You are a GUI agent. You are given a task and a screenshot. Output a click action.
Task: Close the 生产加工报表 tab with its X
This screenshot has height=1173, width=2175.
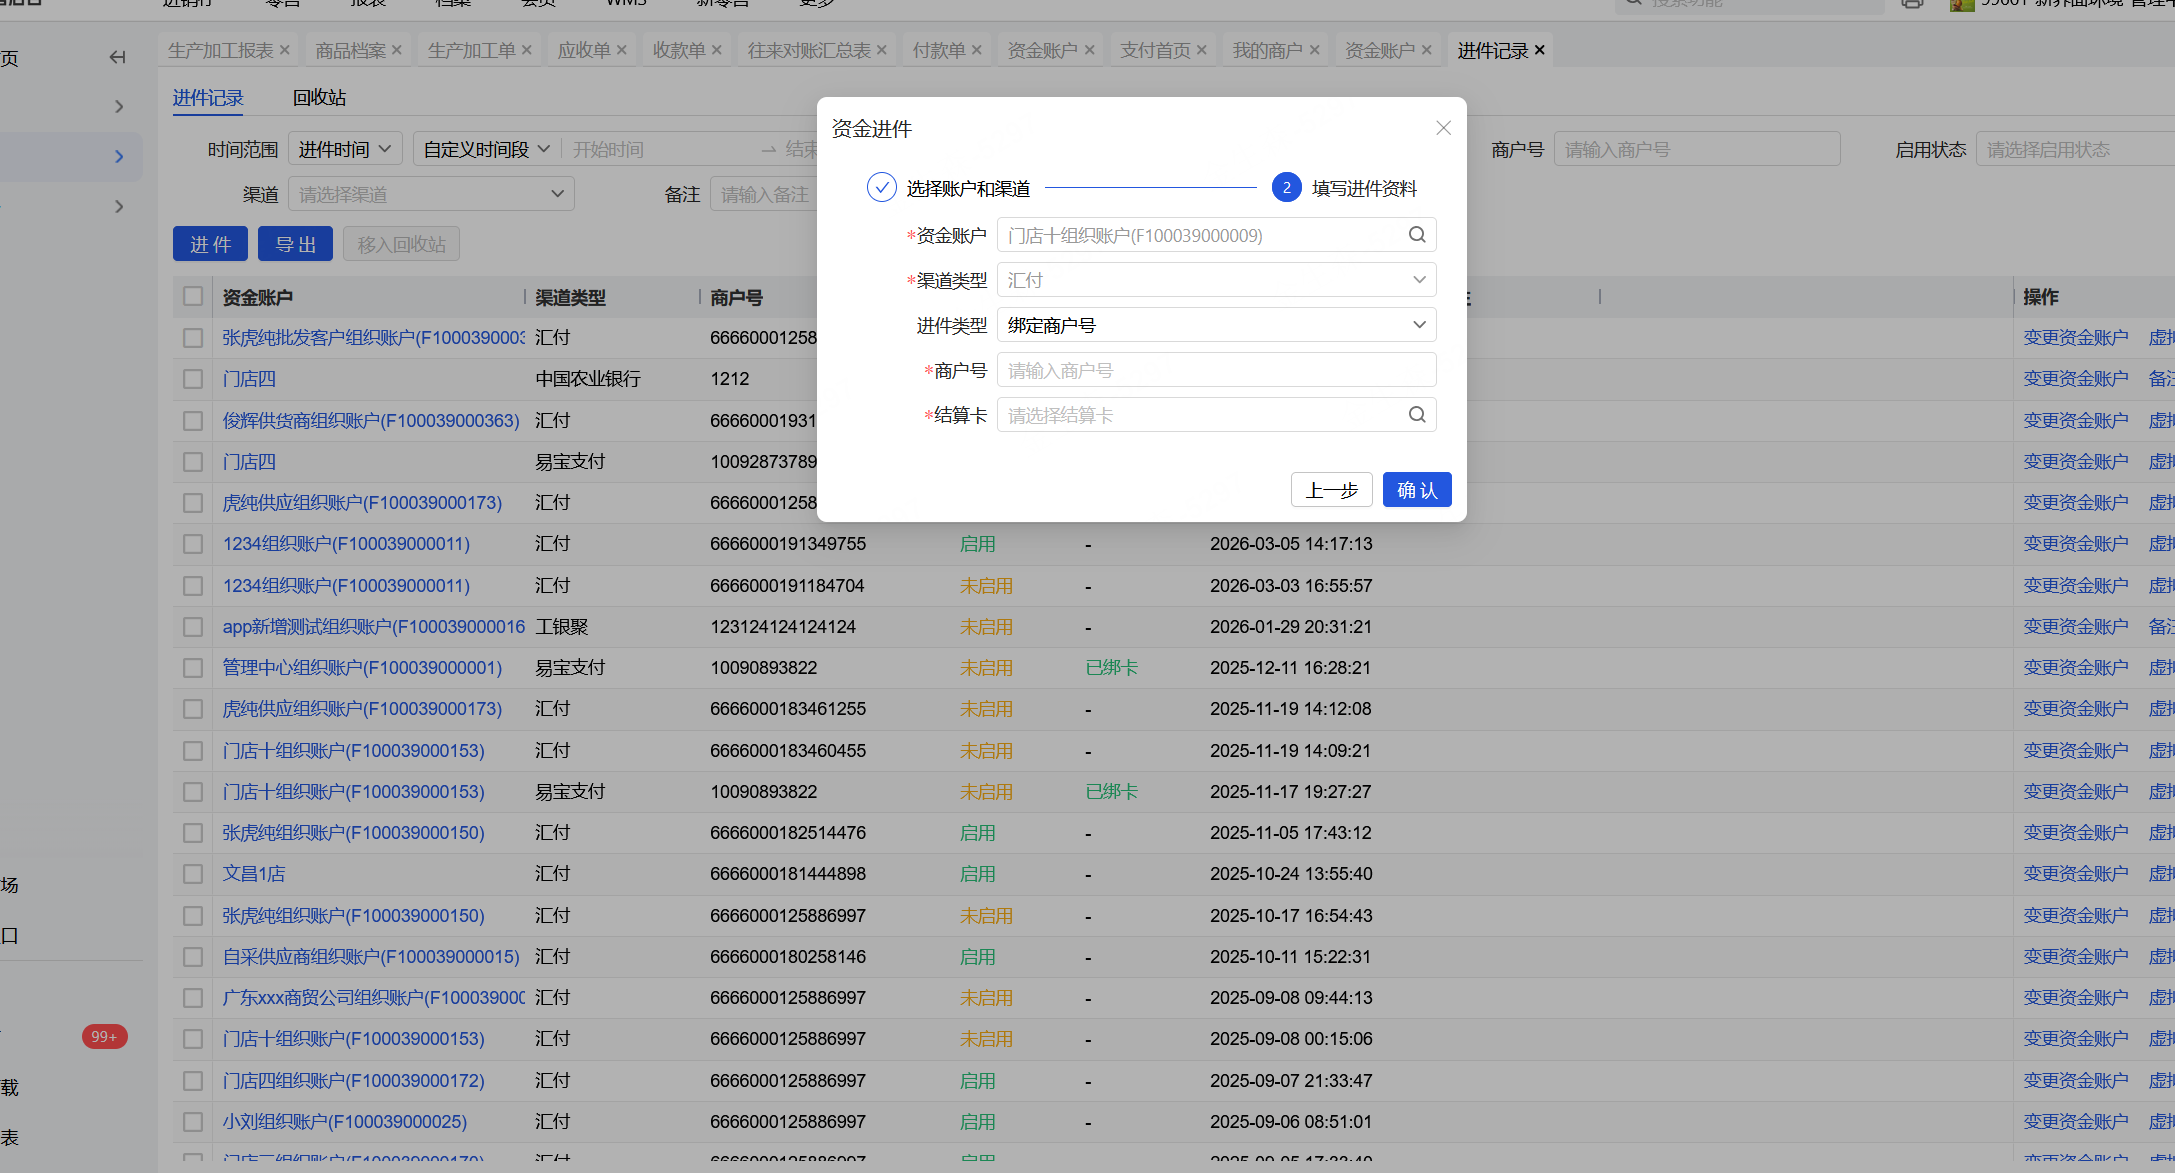(285, 50)
